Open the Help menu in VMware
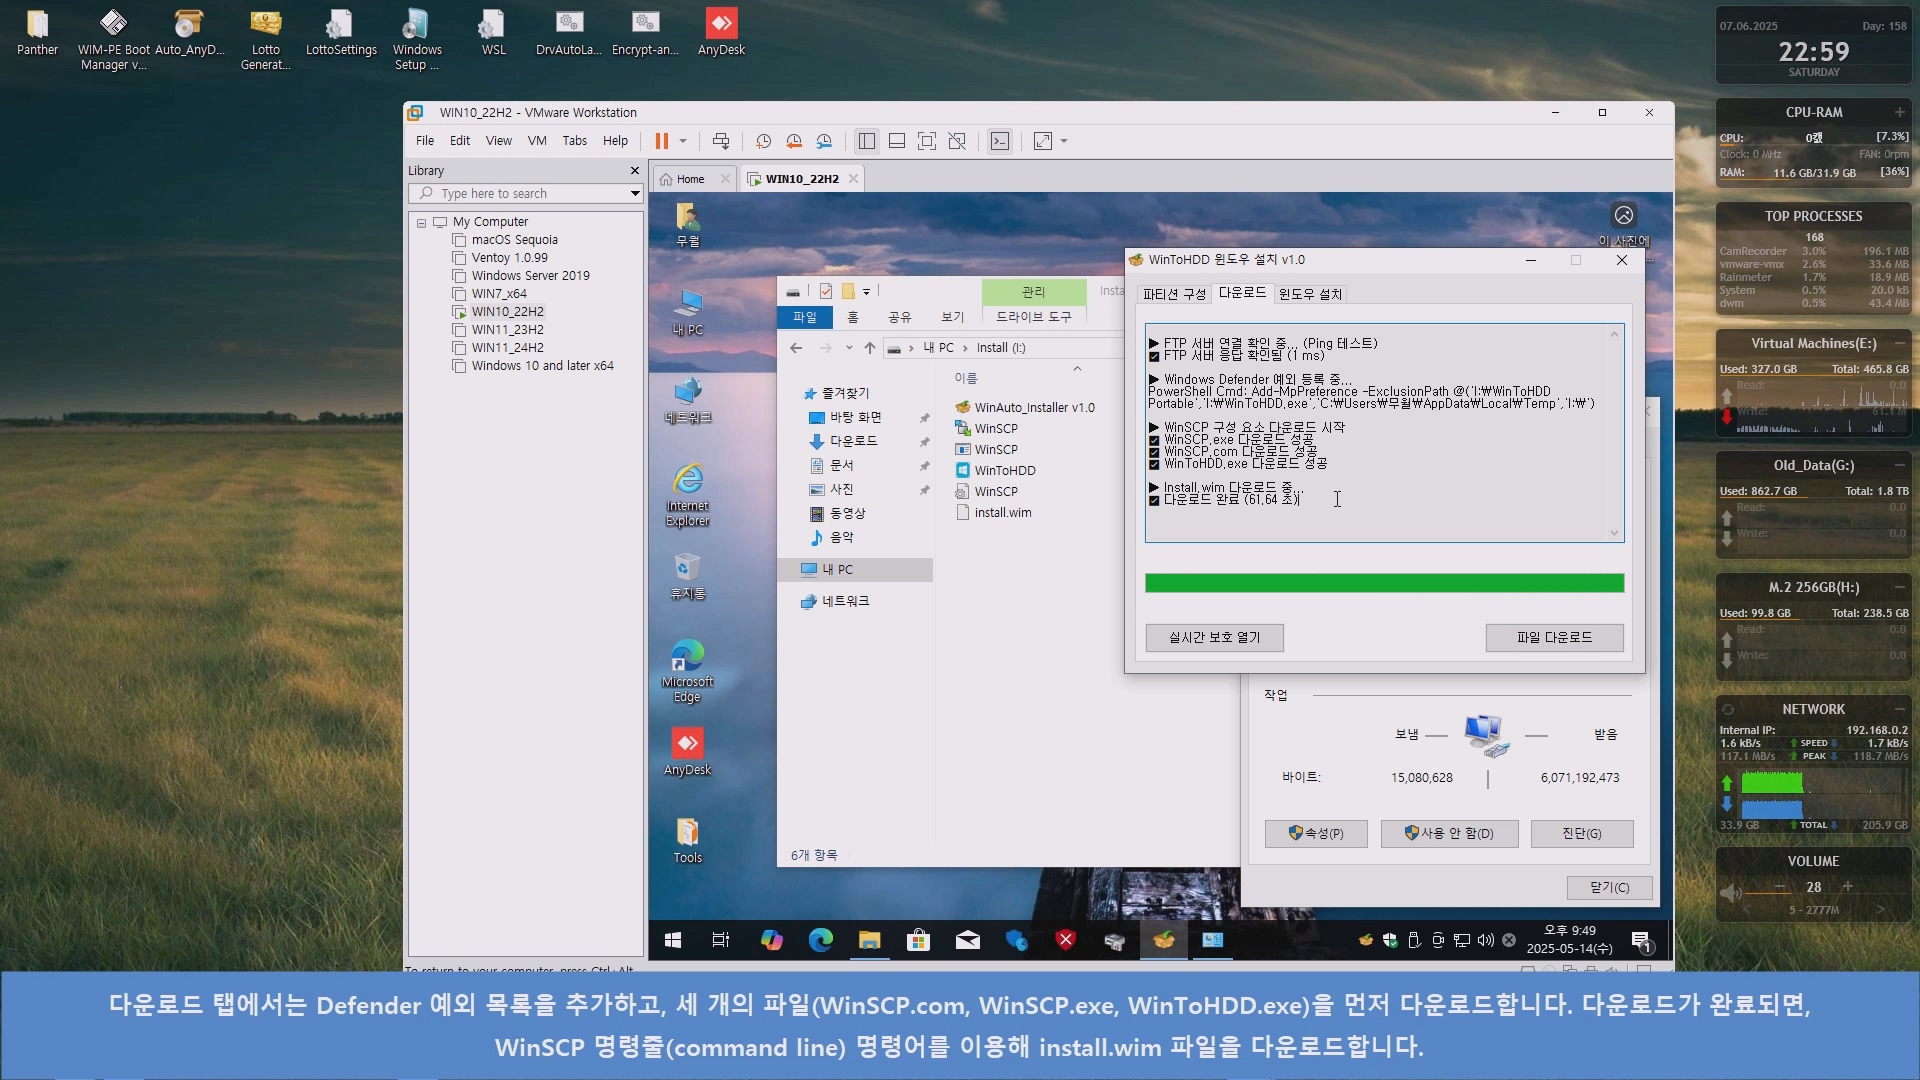The width and height of the screenshot is (1920, 1080). click(x=616, y=141)
